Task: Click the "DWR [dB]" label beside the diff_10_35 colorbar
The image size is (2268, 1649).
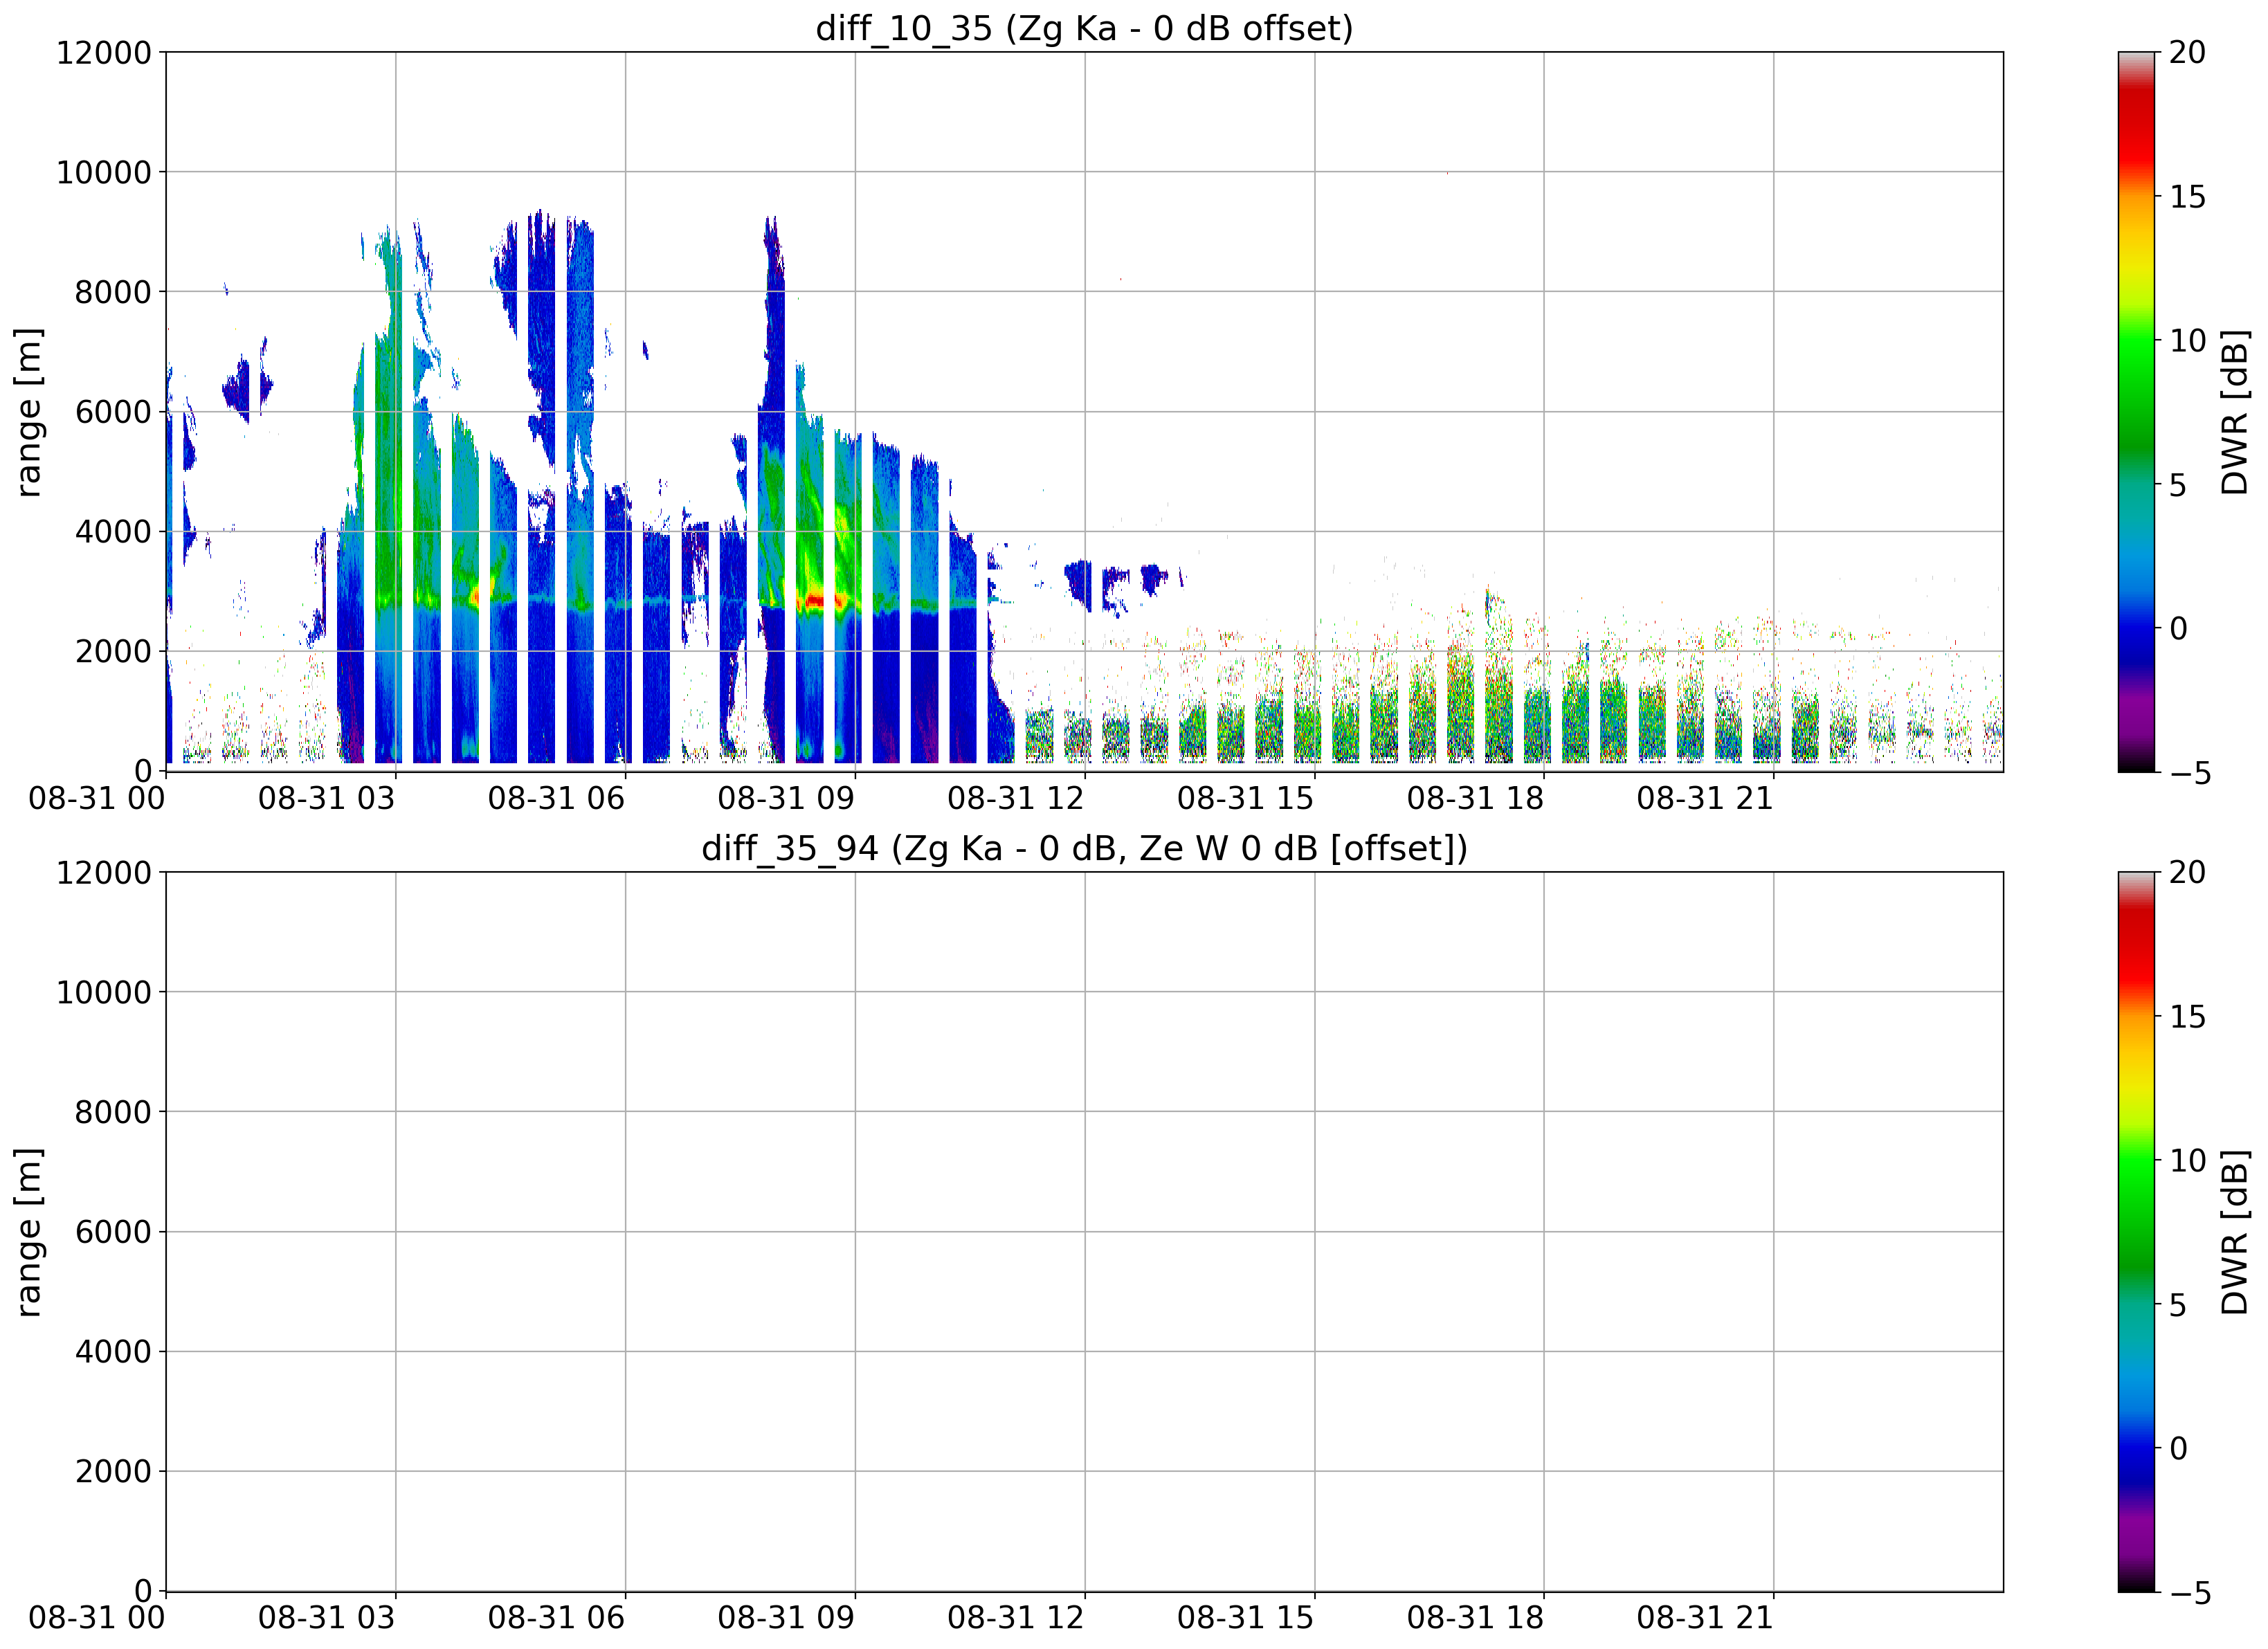Action: [2234, 412]
